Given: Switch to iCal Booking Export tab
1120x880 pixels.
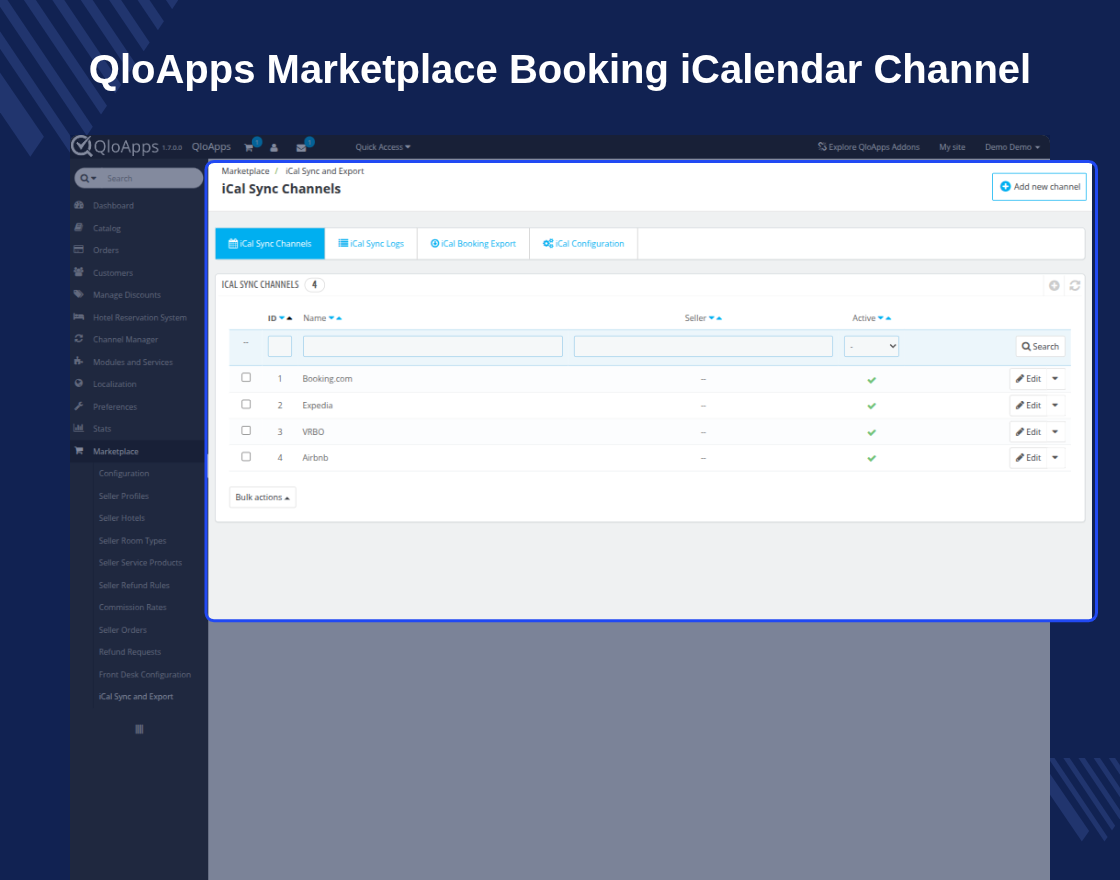Looking at the screenshot, I should click(473, 244).
